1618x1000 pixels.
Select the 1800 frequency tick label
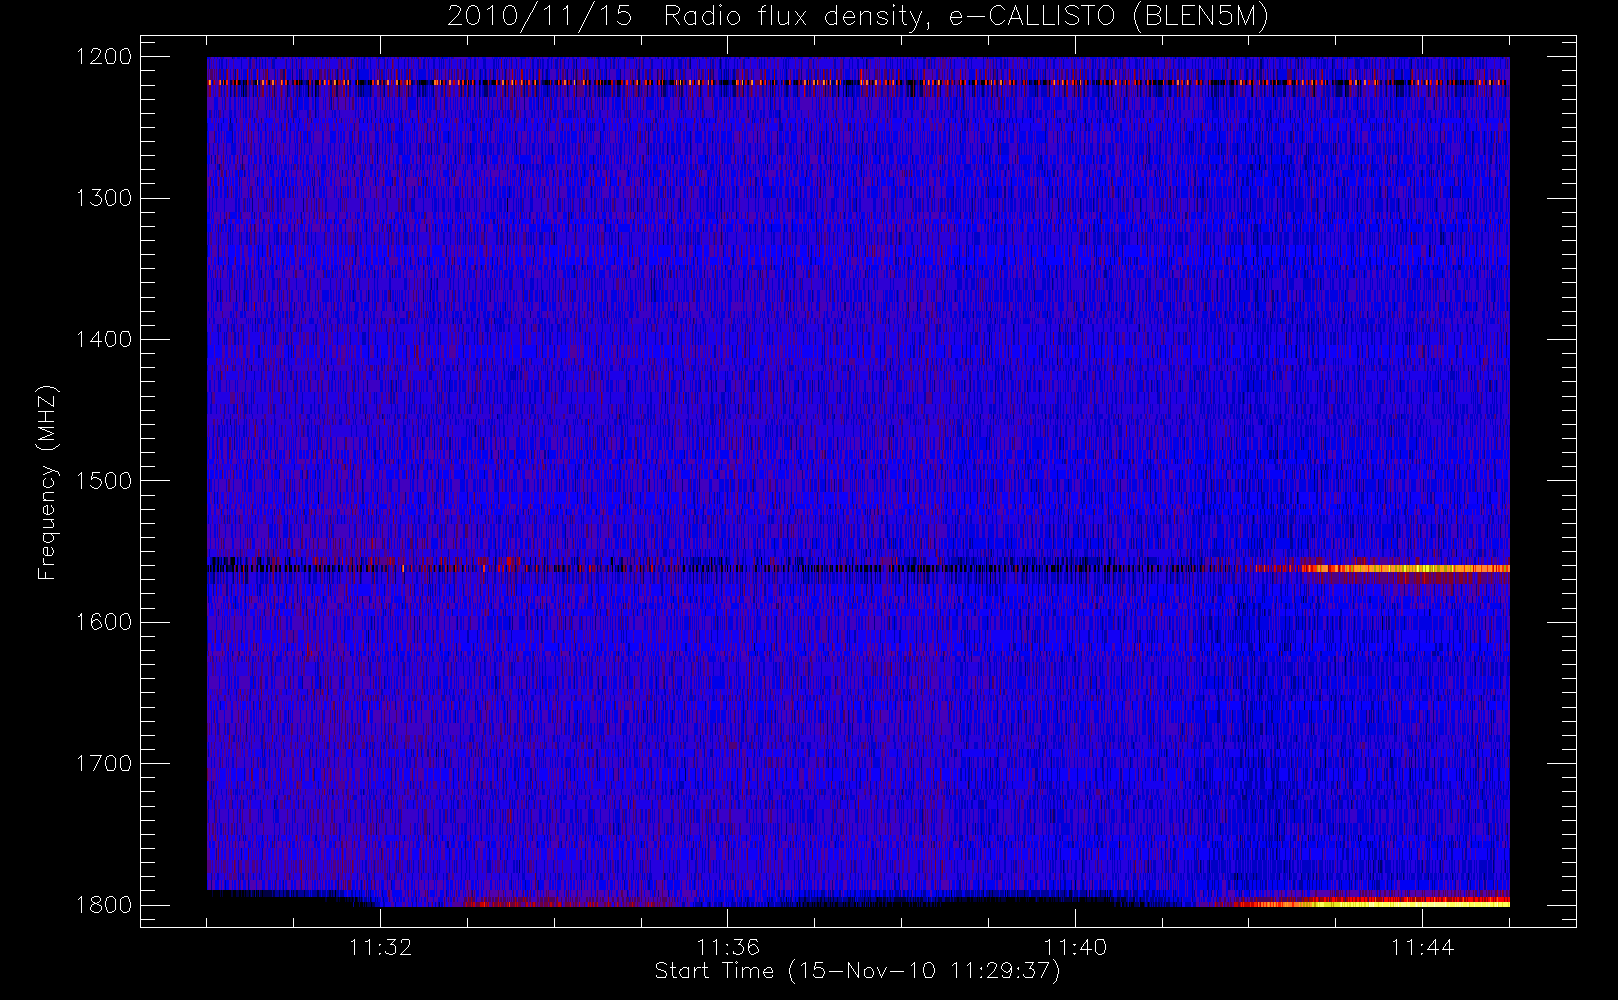[x=104, y=905]
